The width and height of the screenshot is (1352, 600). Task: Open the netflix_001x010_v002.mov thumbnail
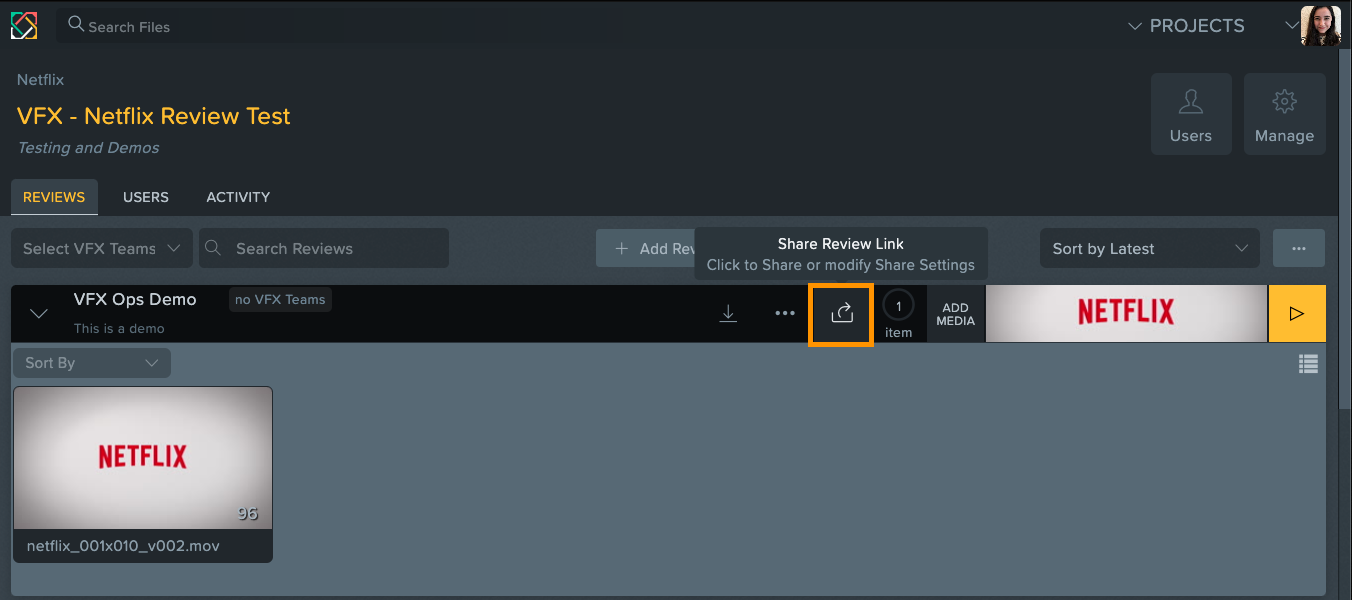point(143,458)
